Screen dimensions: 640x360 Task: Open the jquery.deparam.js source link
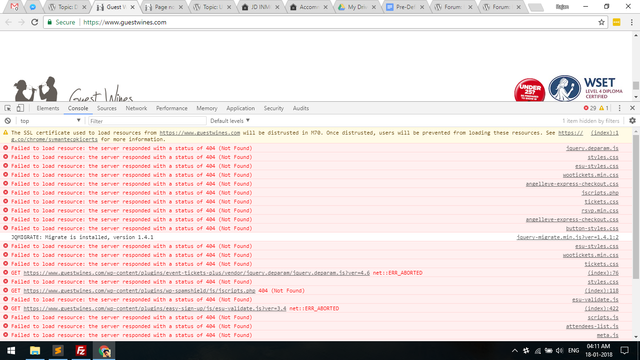tap(592, 148)
